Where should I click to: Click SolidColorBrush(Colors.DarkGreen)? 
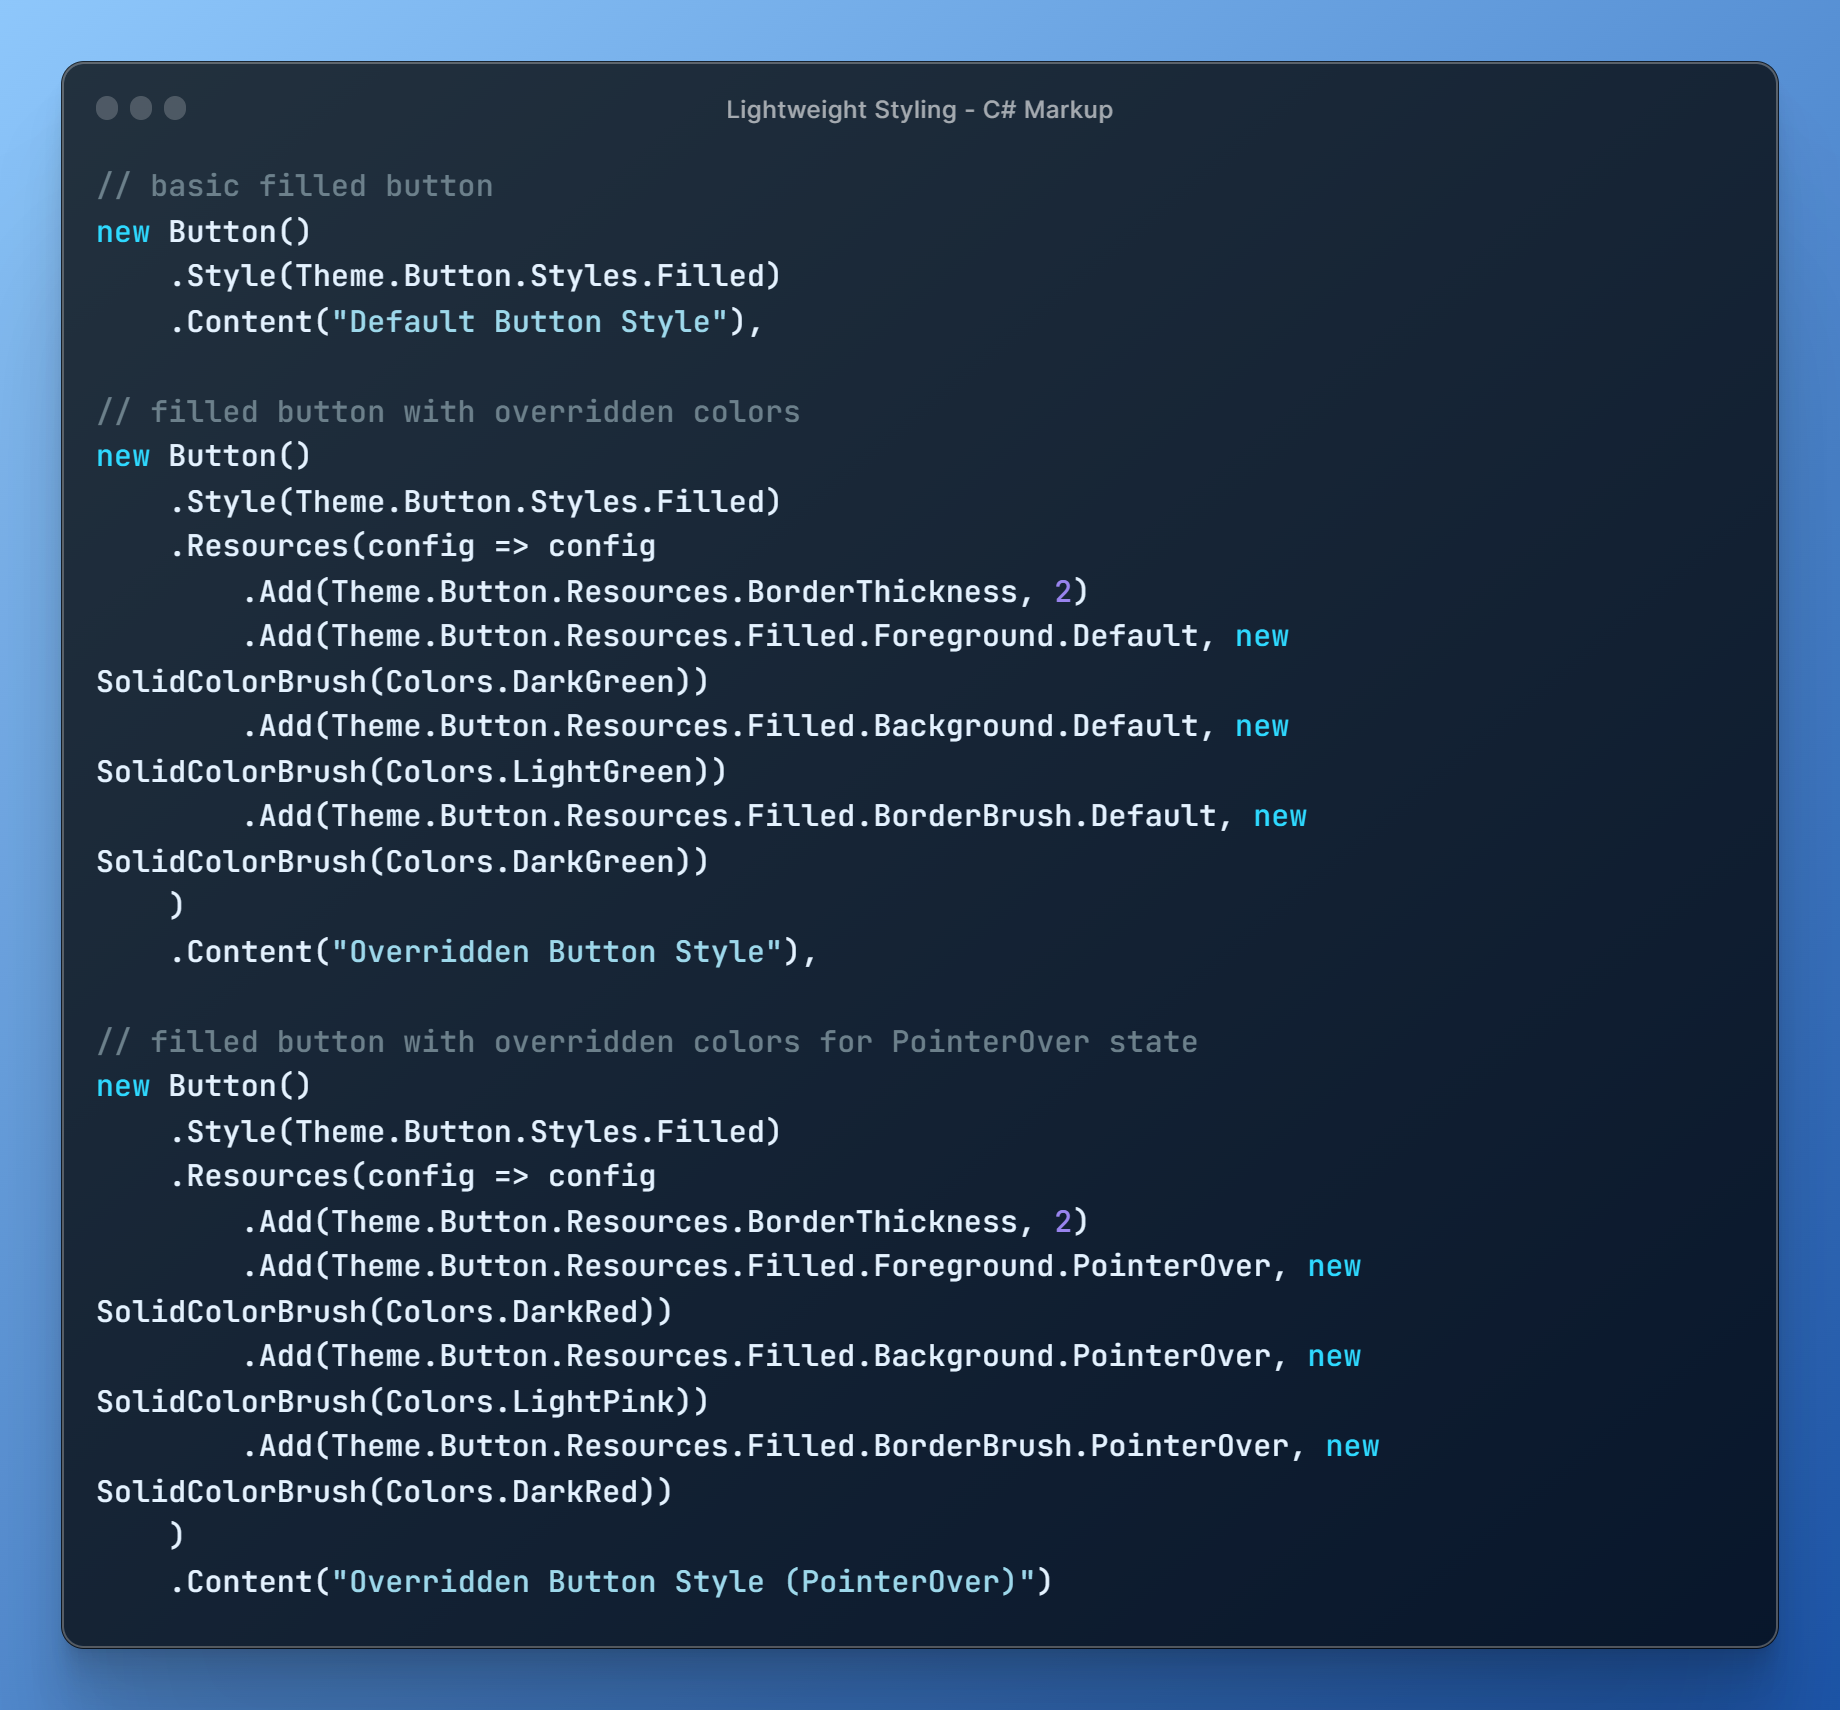tap(400, 681)
